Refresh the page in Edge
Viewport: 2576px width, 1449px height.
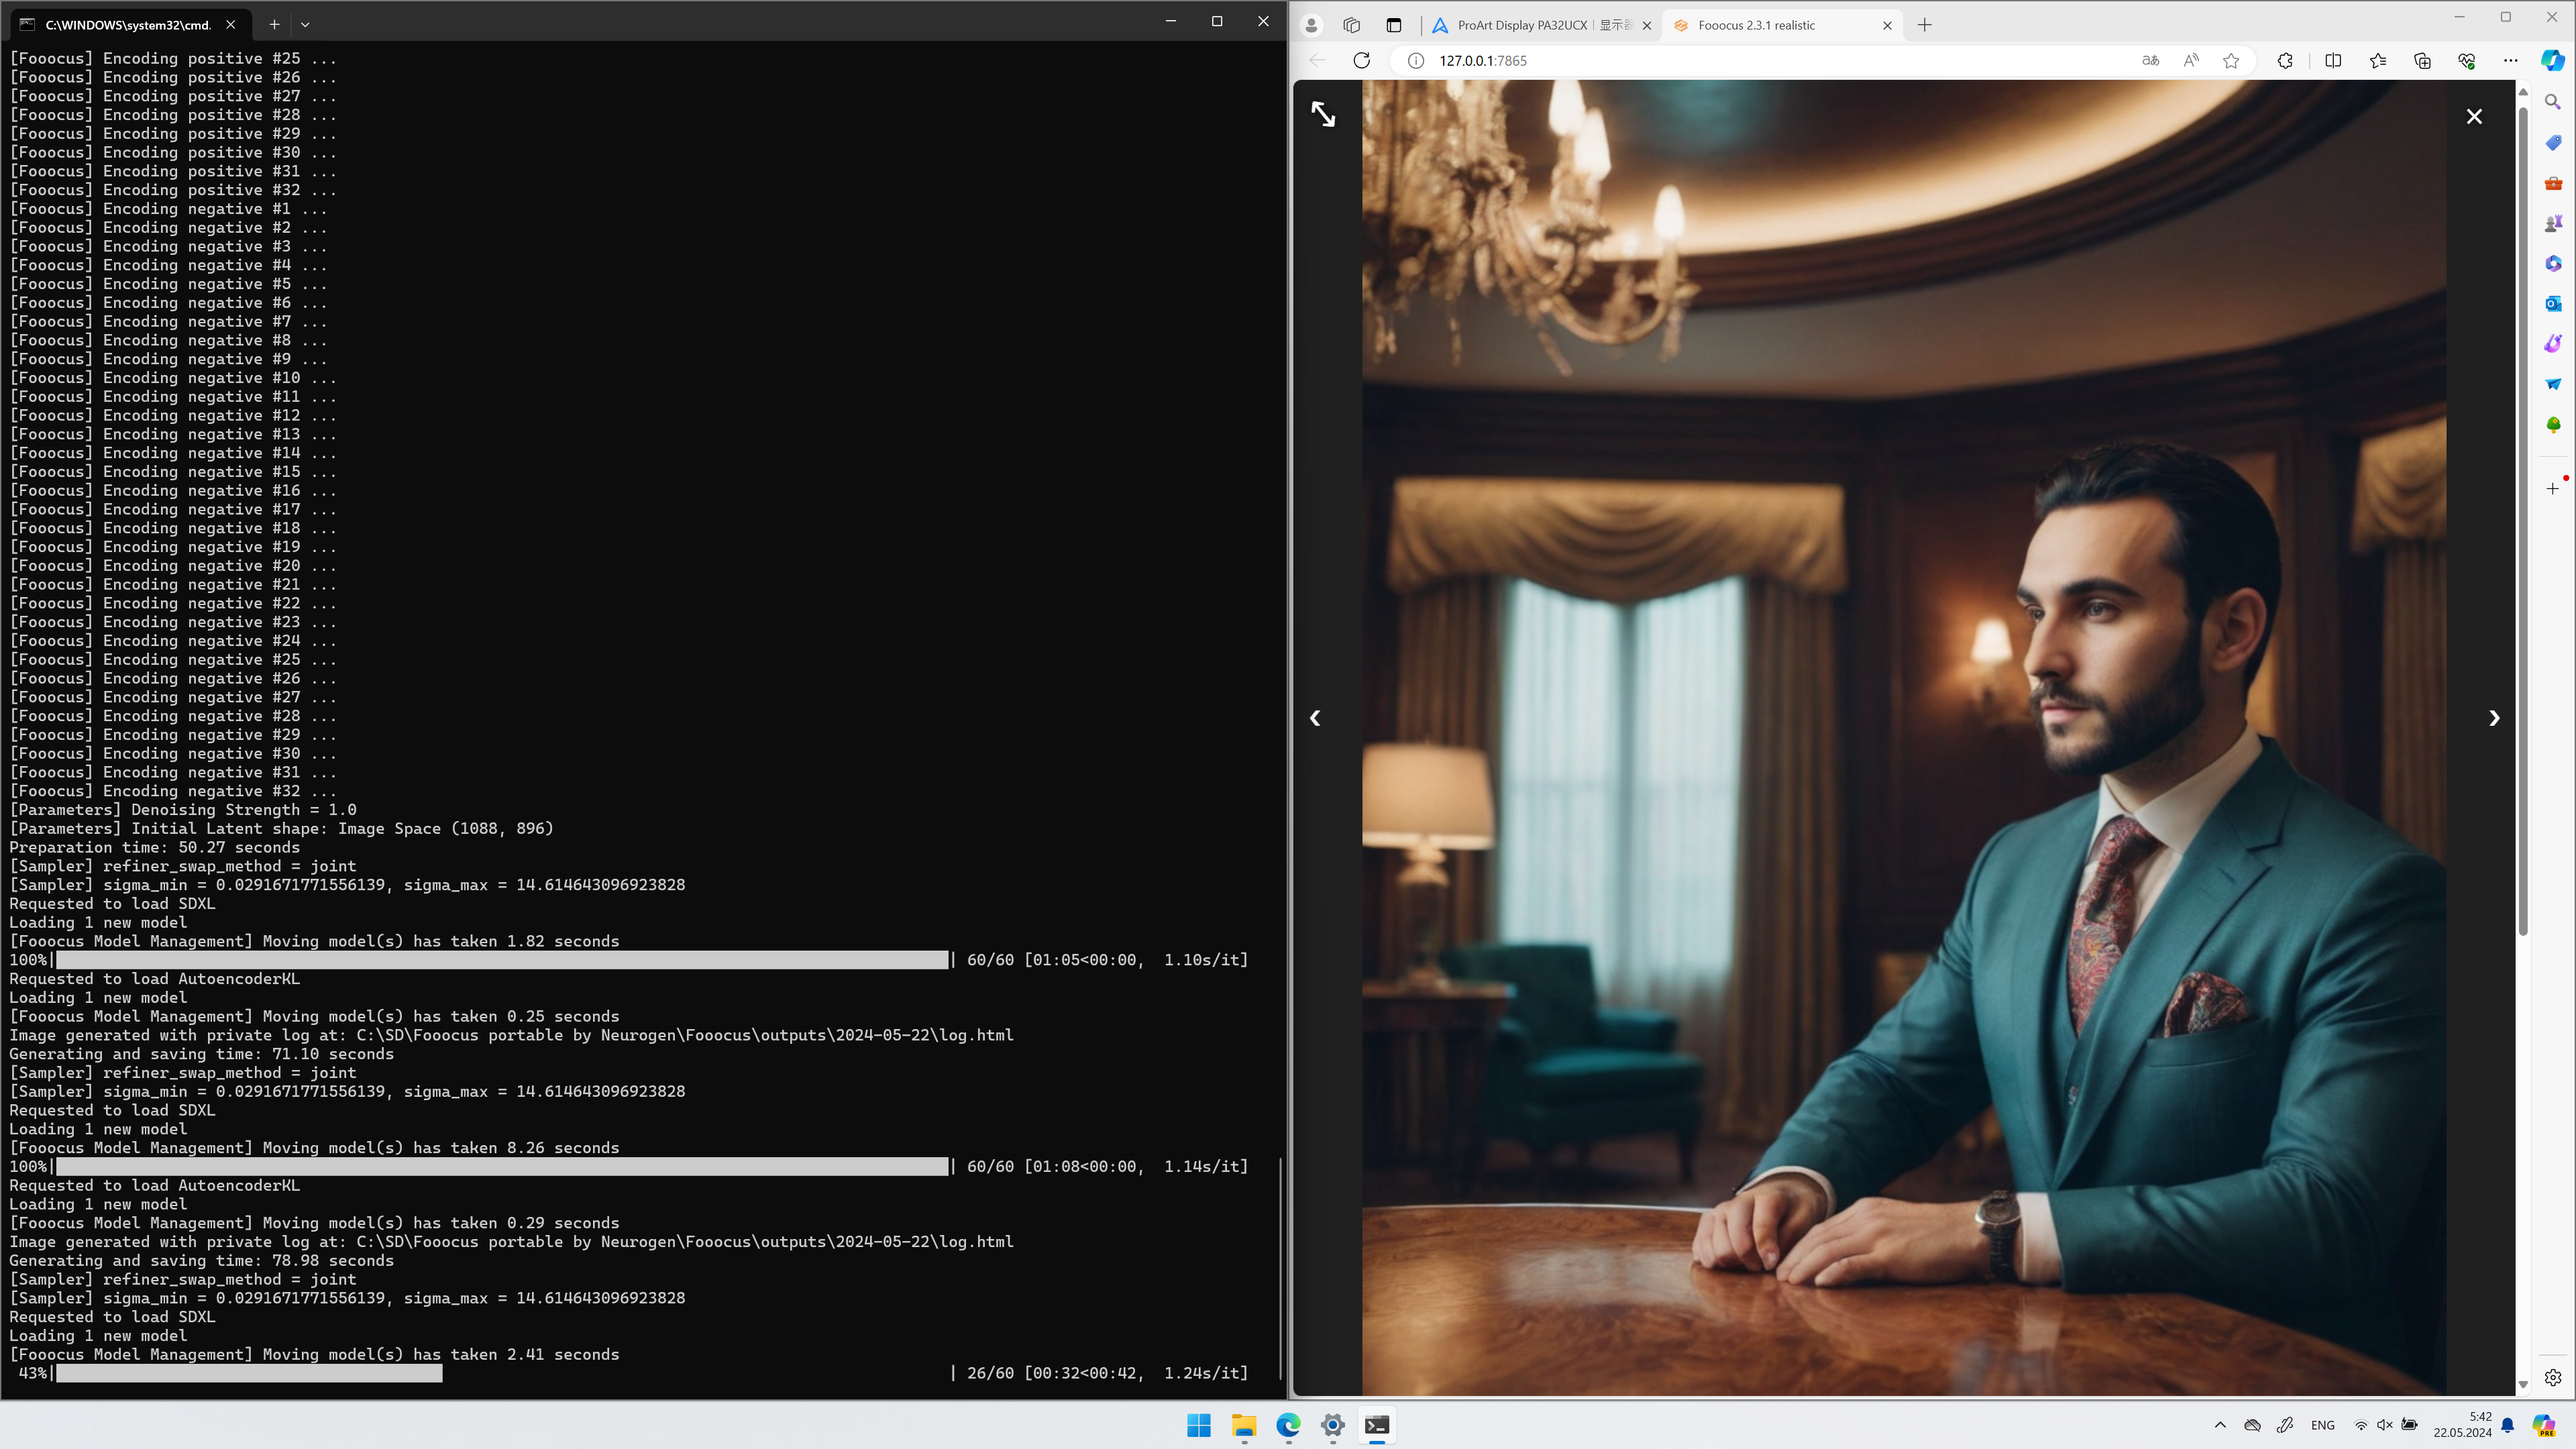(1361, 60)
